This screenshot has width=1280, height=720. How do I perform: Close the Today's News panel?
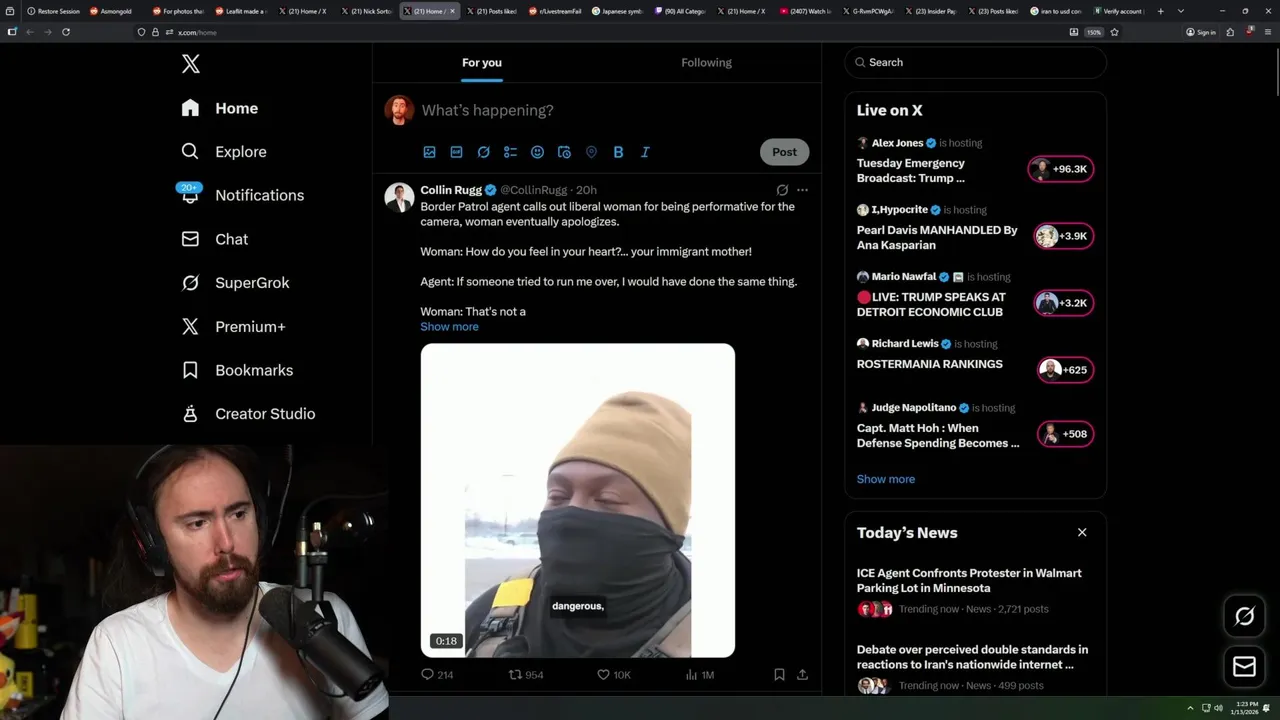[x=1082, y=532]
